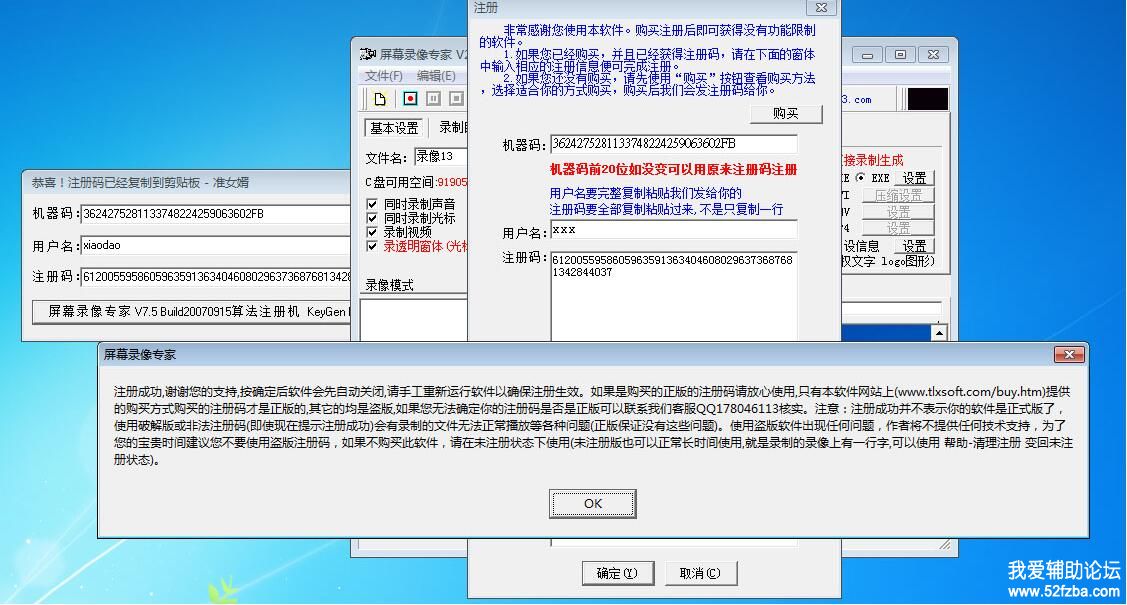The image size is (1127, 605).
Task: Toggle 同时录制声音 checkbox
Action: (372, 204)
